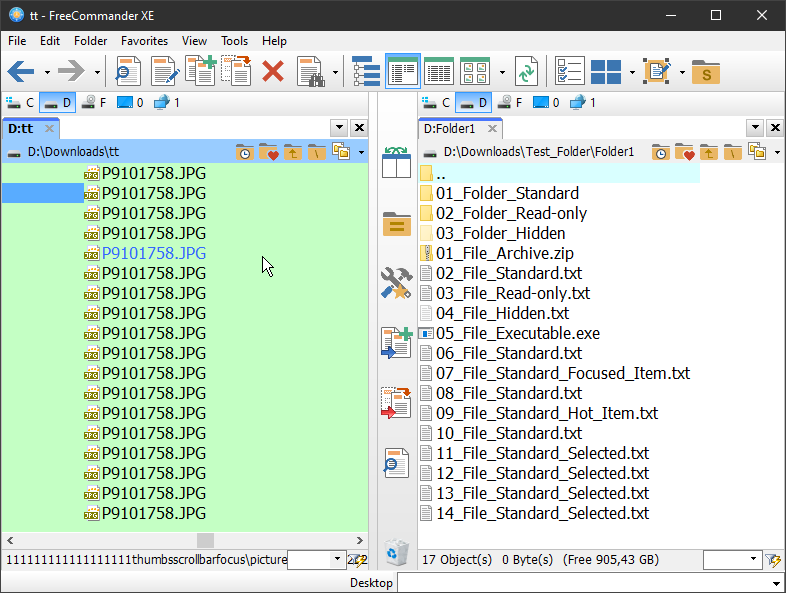The height and width of the screenshot is (593, 786).
Task: Expand the layout splitter dropdown arrow
Action: [x=632, y=72]
